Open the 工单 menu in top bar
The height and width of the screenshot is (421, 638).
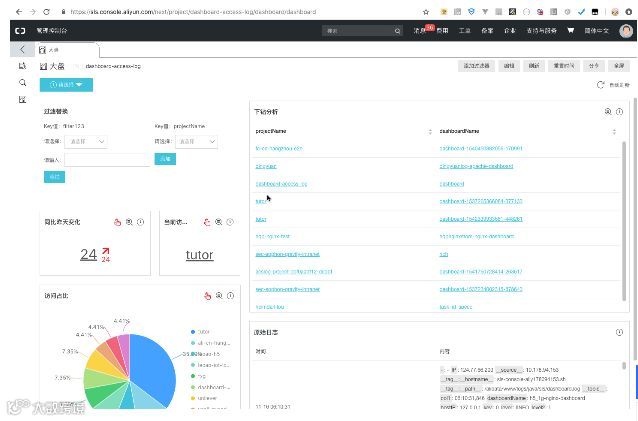[465, 31]
